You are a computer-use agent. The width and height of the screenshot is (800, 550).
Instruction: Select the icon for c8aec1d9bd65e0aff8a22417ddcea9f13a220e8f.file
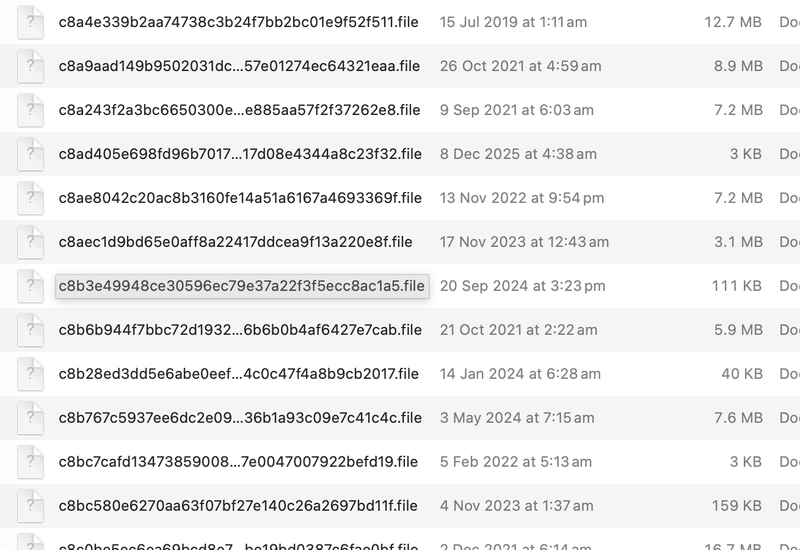(30, 242)
